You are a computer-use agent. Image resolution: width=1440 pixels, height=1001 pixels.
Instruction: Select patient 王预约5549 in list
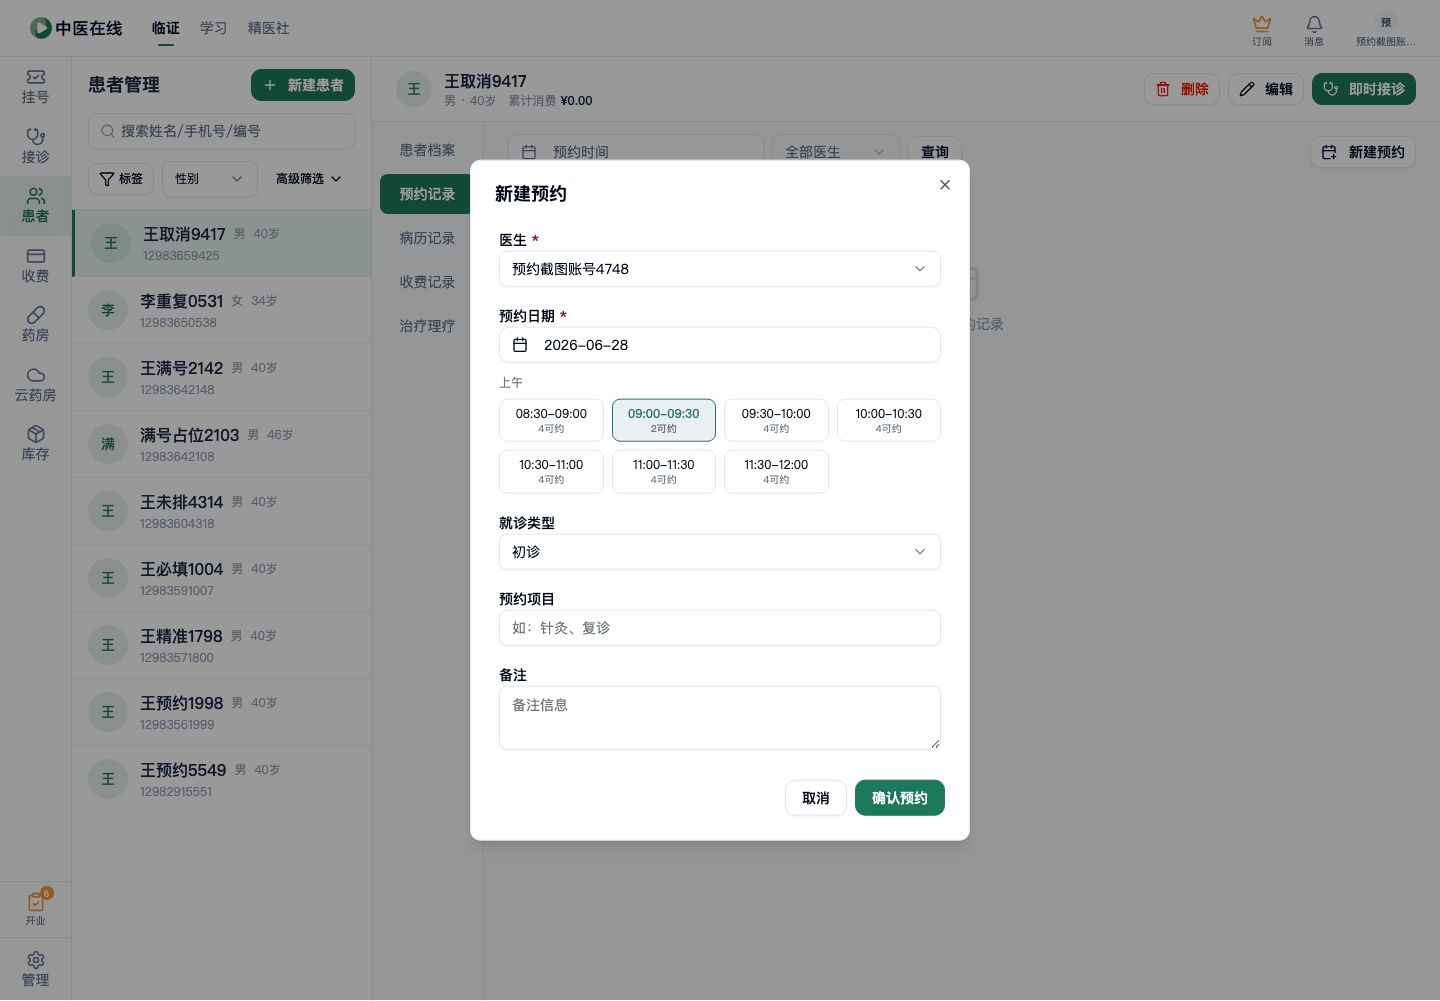[222, 779]
